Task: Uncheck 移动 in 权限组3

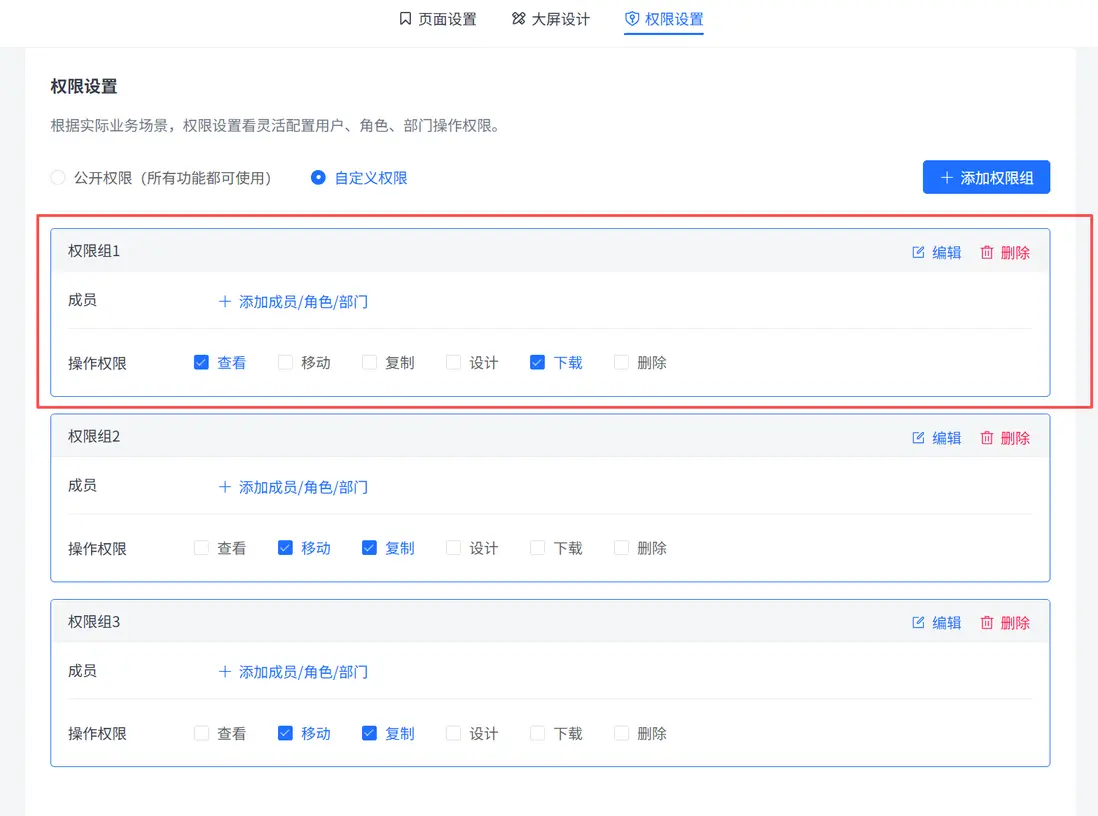Action: pos(285,733)
